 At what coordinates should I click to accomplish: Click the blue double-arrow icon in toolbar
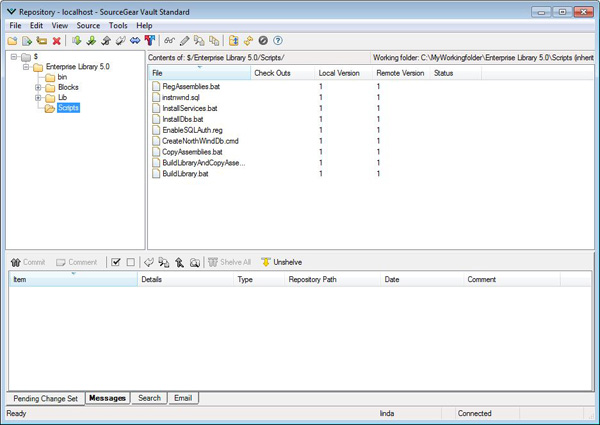(x=134, y=41)
